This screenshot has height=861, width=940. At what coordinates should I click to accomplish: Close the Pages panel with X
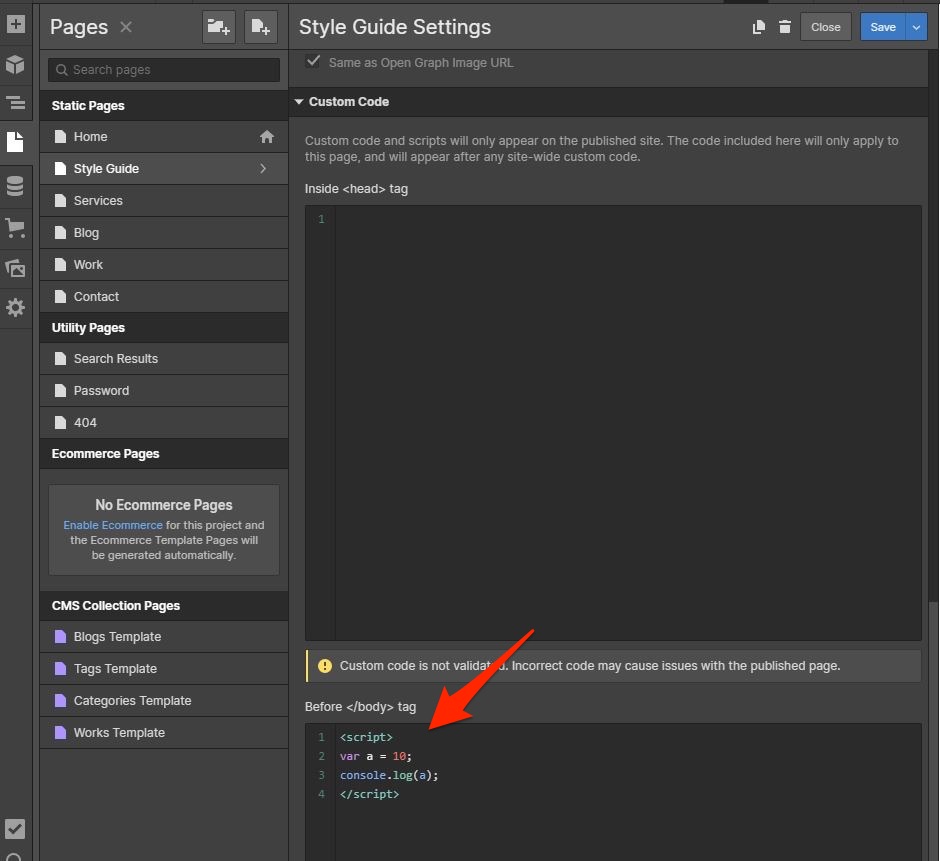pos(126,27)
